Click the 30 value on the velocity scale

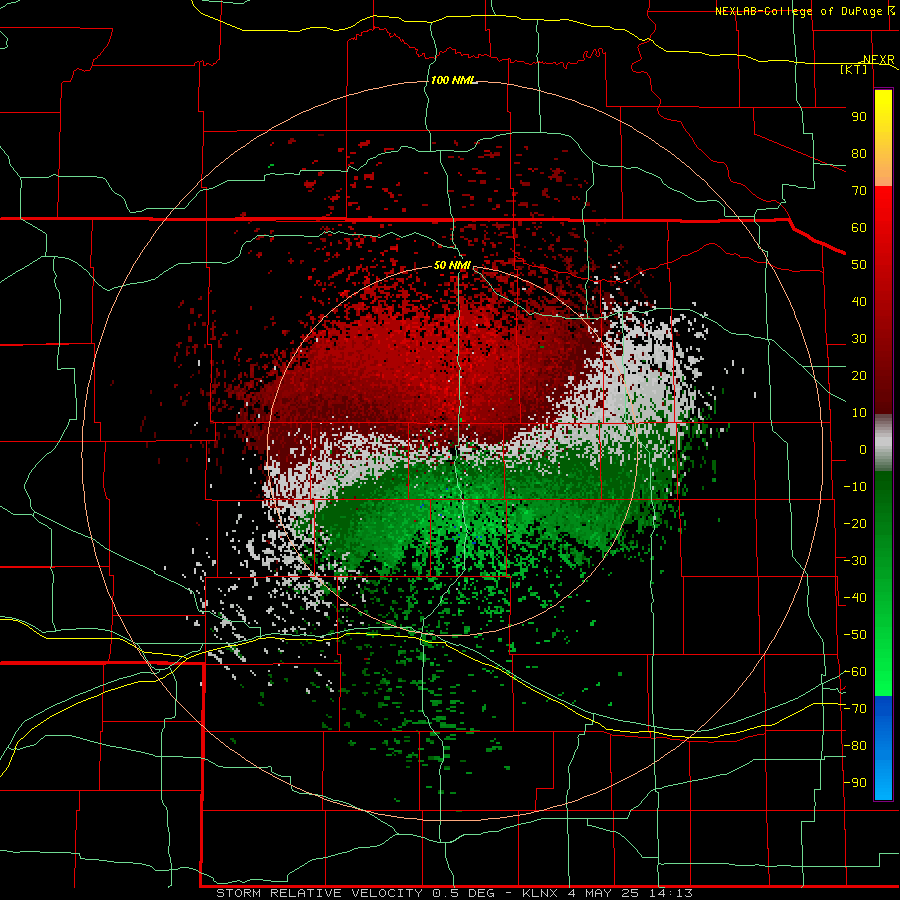(x=859, y=339)
